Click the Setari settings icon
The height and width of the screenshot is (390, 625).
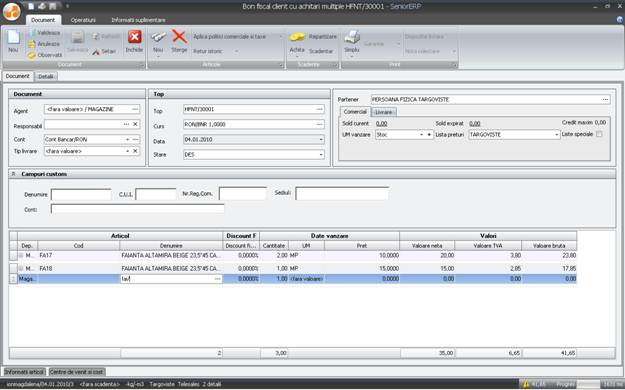click(96, 52)
